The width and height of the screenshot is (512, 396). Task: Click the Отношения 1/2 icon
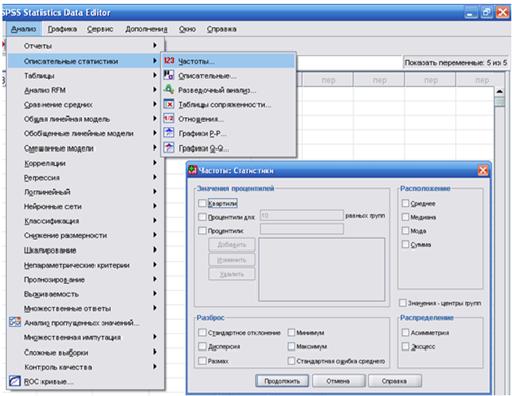pos(169,119)
